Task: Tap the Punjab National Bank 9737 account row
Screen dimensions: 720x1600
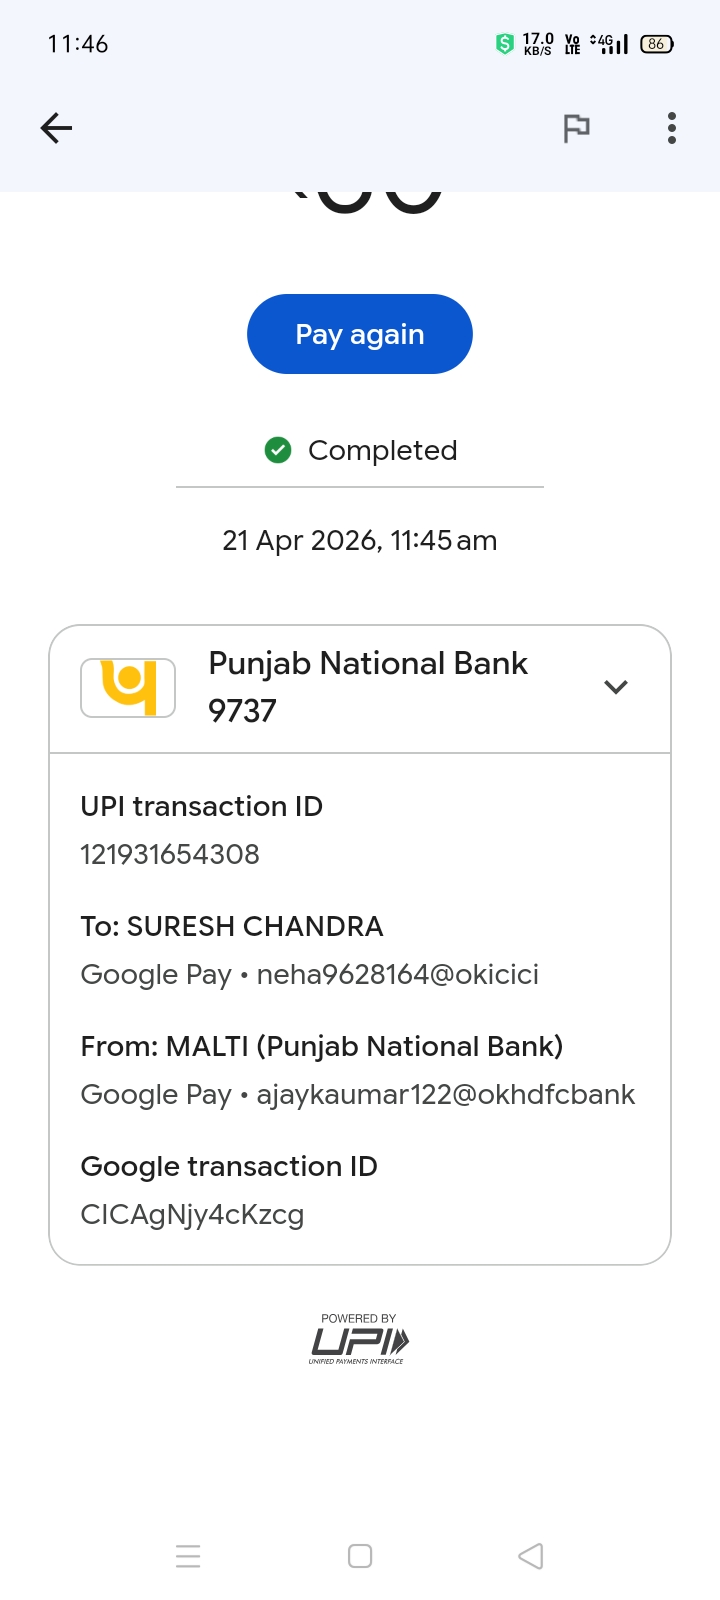Action: coord(367,687)
